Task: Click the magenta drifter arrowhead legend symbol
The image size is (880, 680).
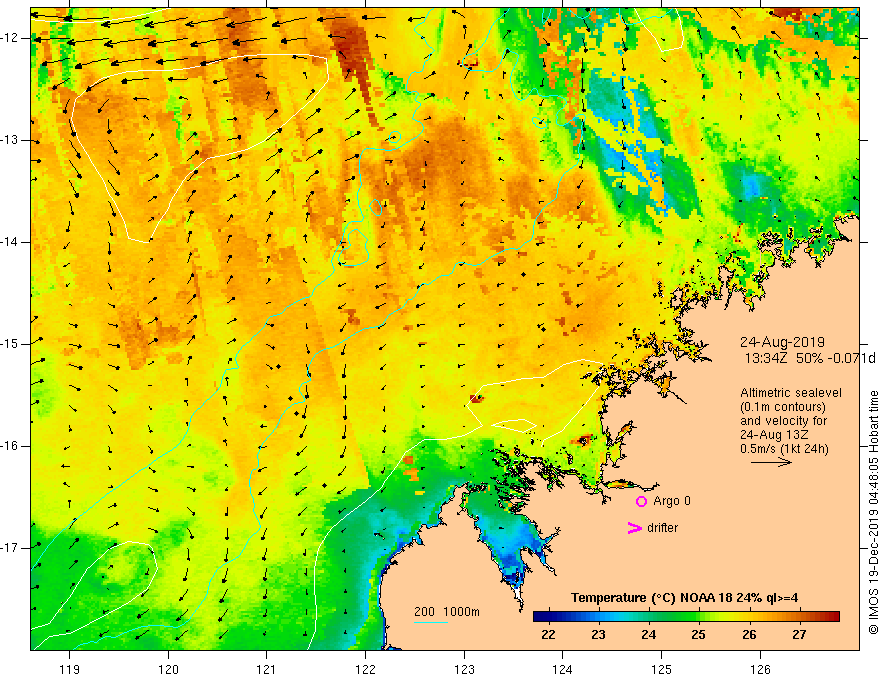Action: coord(634,528)
